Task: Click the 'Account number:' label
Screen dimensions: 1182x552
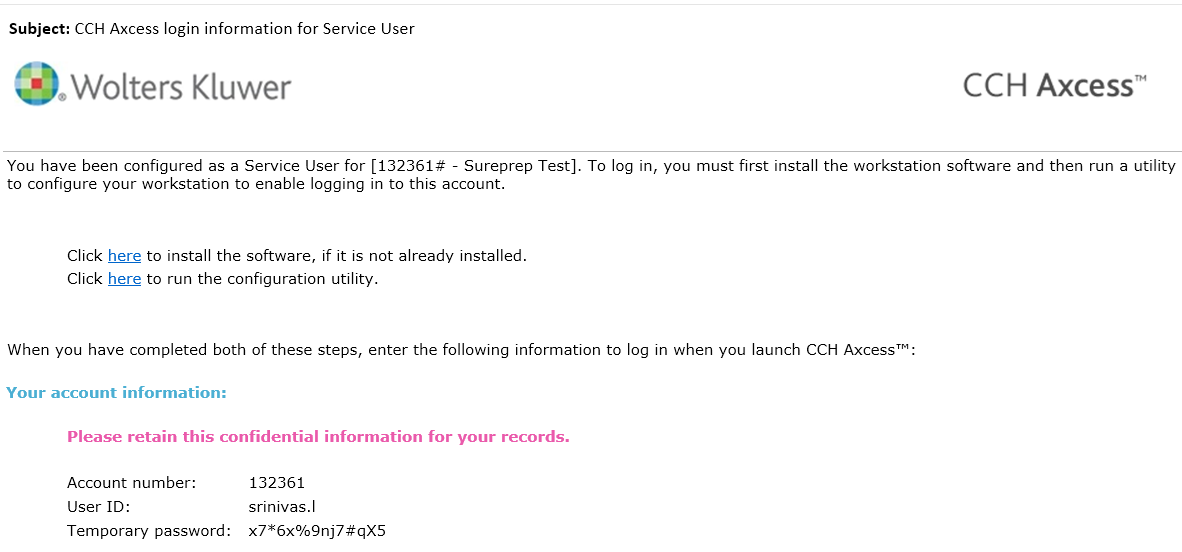Action: click(131, 483)
